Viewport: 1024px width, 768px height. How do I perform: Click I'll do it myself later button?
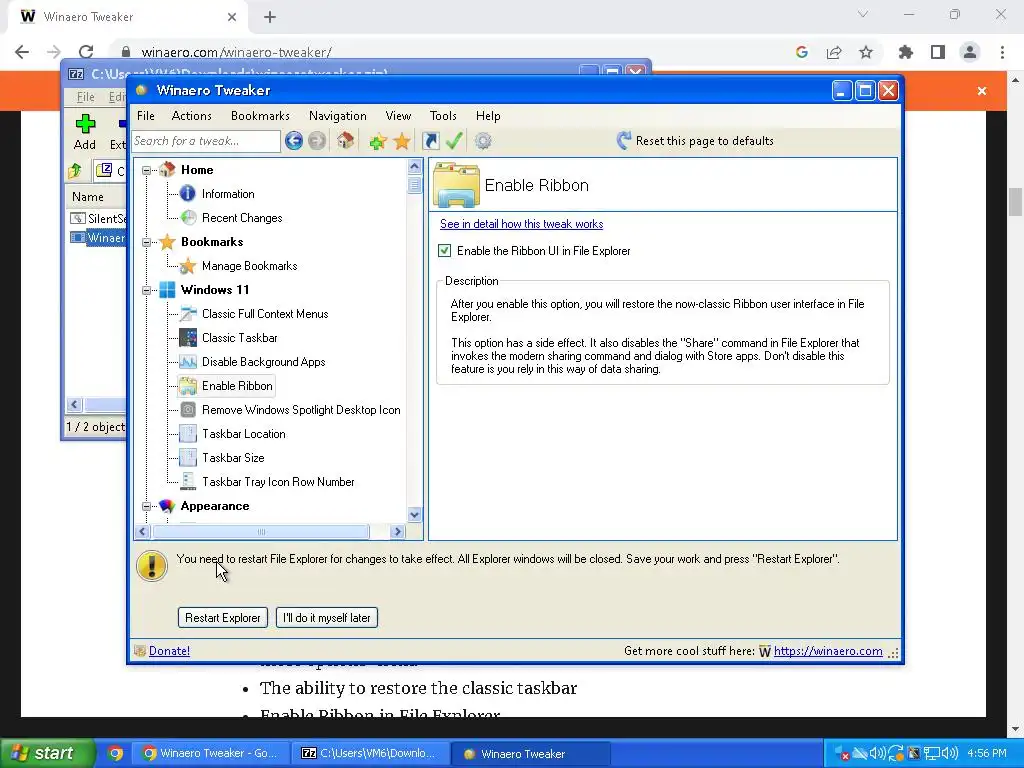click(x=327, y=618)
